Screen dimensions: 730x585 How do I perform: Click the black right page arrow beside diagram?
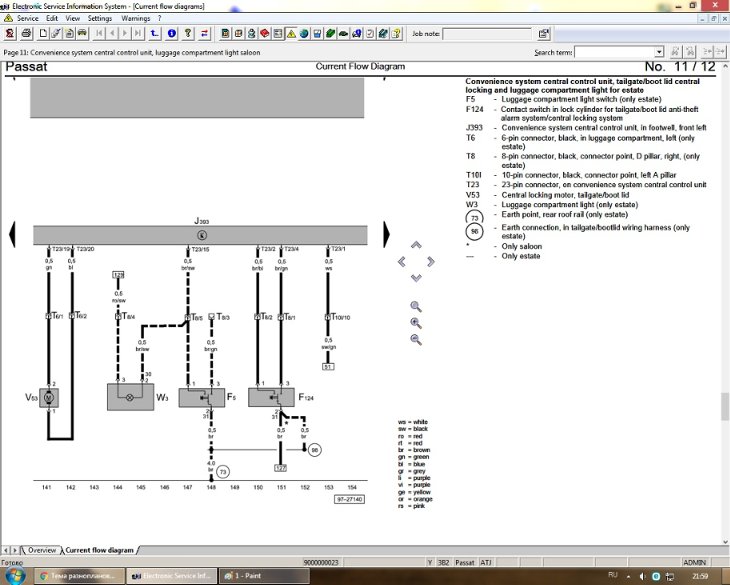coord(386,234)
